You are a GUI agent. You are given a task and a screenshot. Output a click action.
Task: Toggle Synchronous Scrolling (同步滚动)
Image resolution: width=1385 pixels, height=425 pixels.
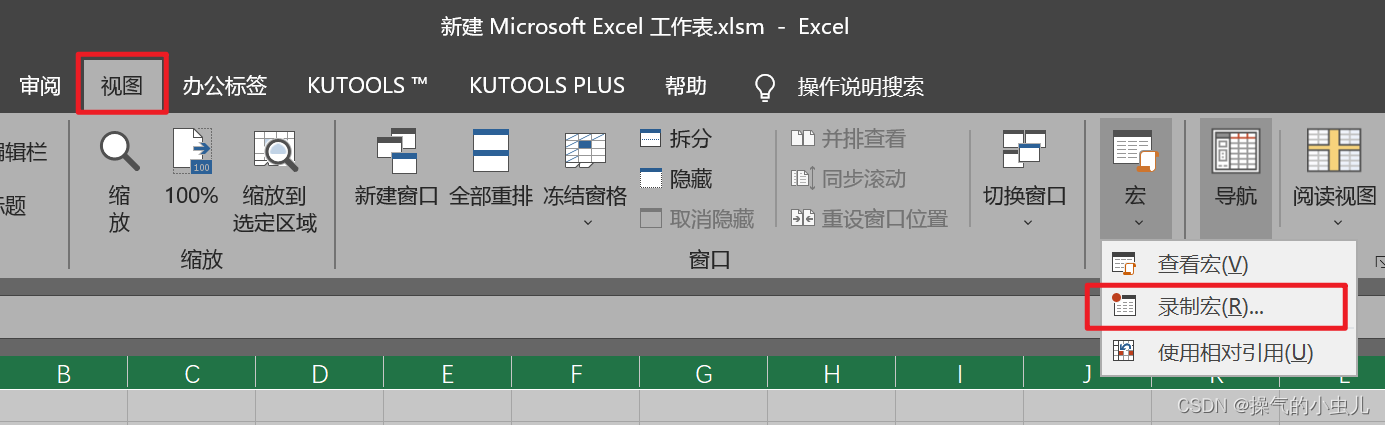(848, 179)
